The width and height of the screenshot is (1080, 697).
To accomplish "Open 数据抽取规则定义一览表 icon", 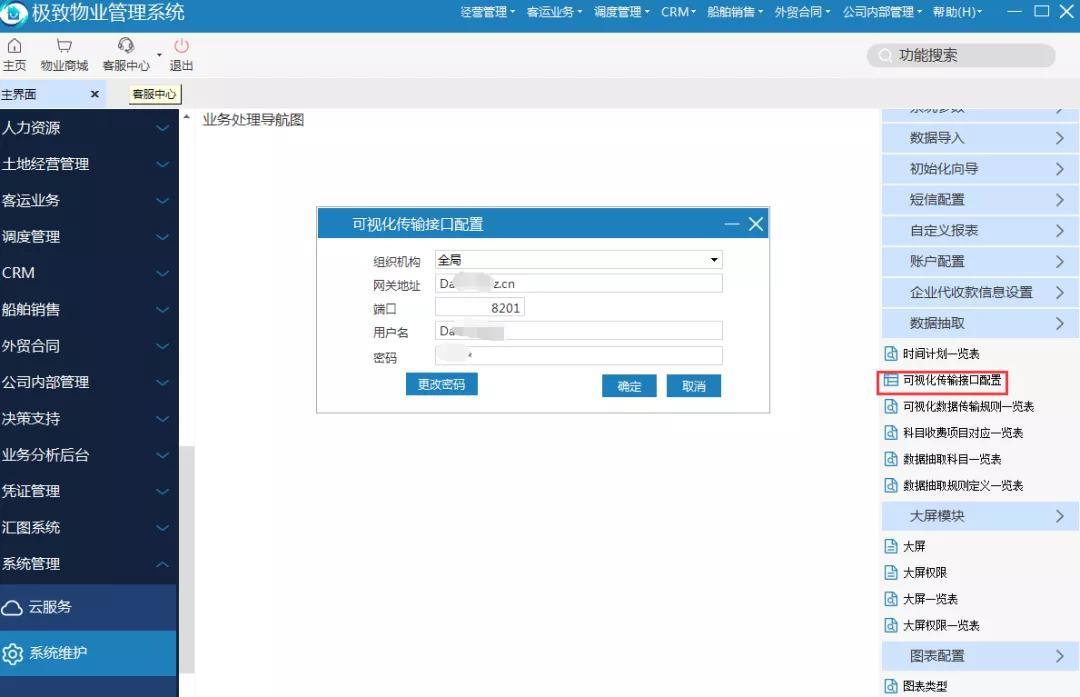I will (891, 485).
